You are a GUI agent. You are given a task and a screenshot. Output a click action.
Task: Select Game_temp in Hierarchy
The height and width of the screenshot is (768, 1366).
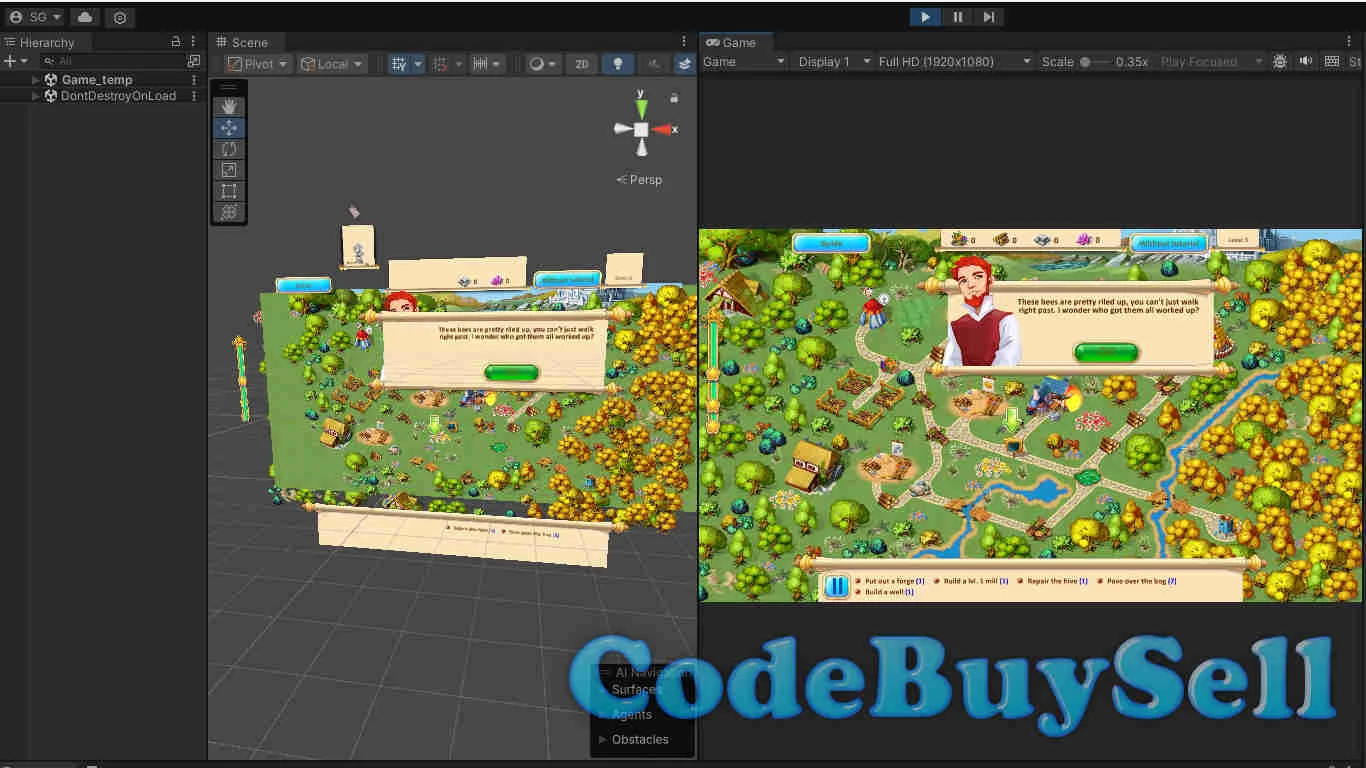97,80
